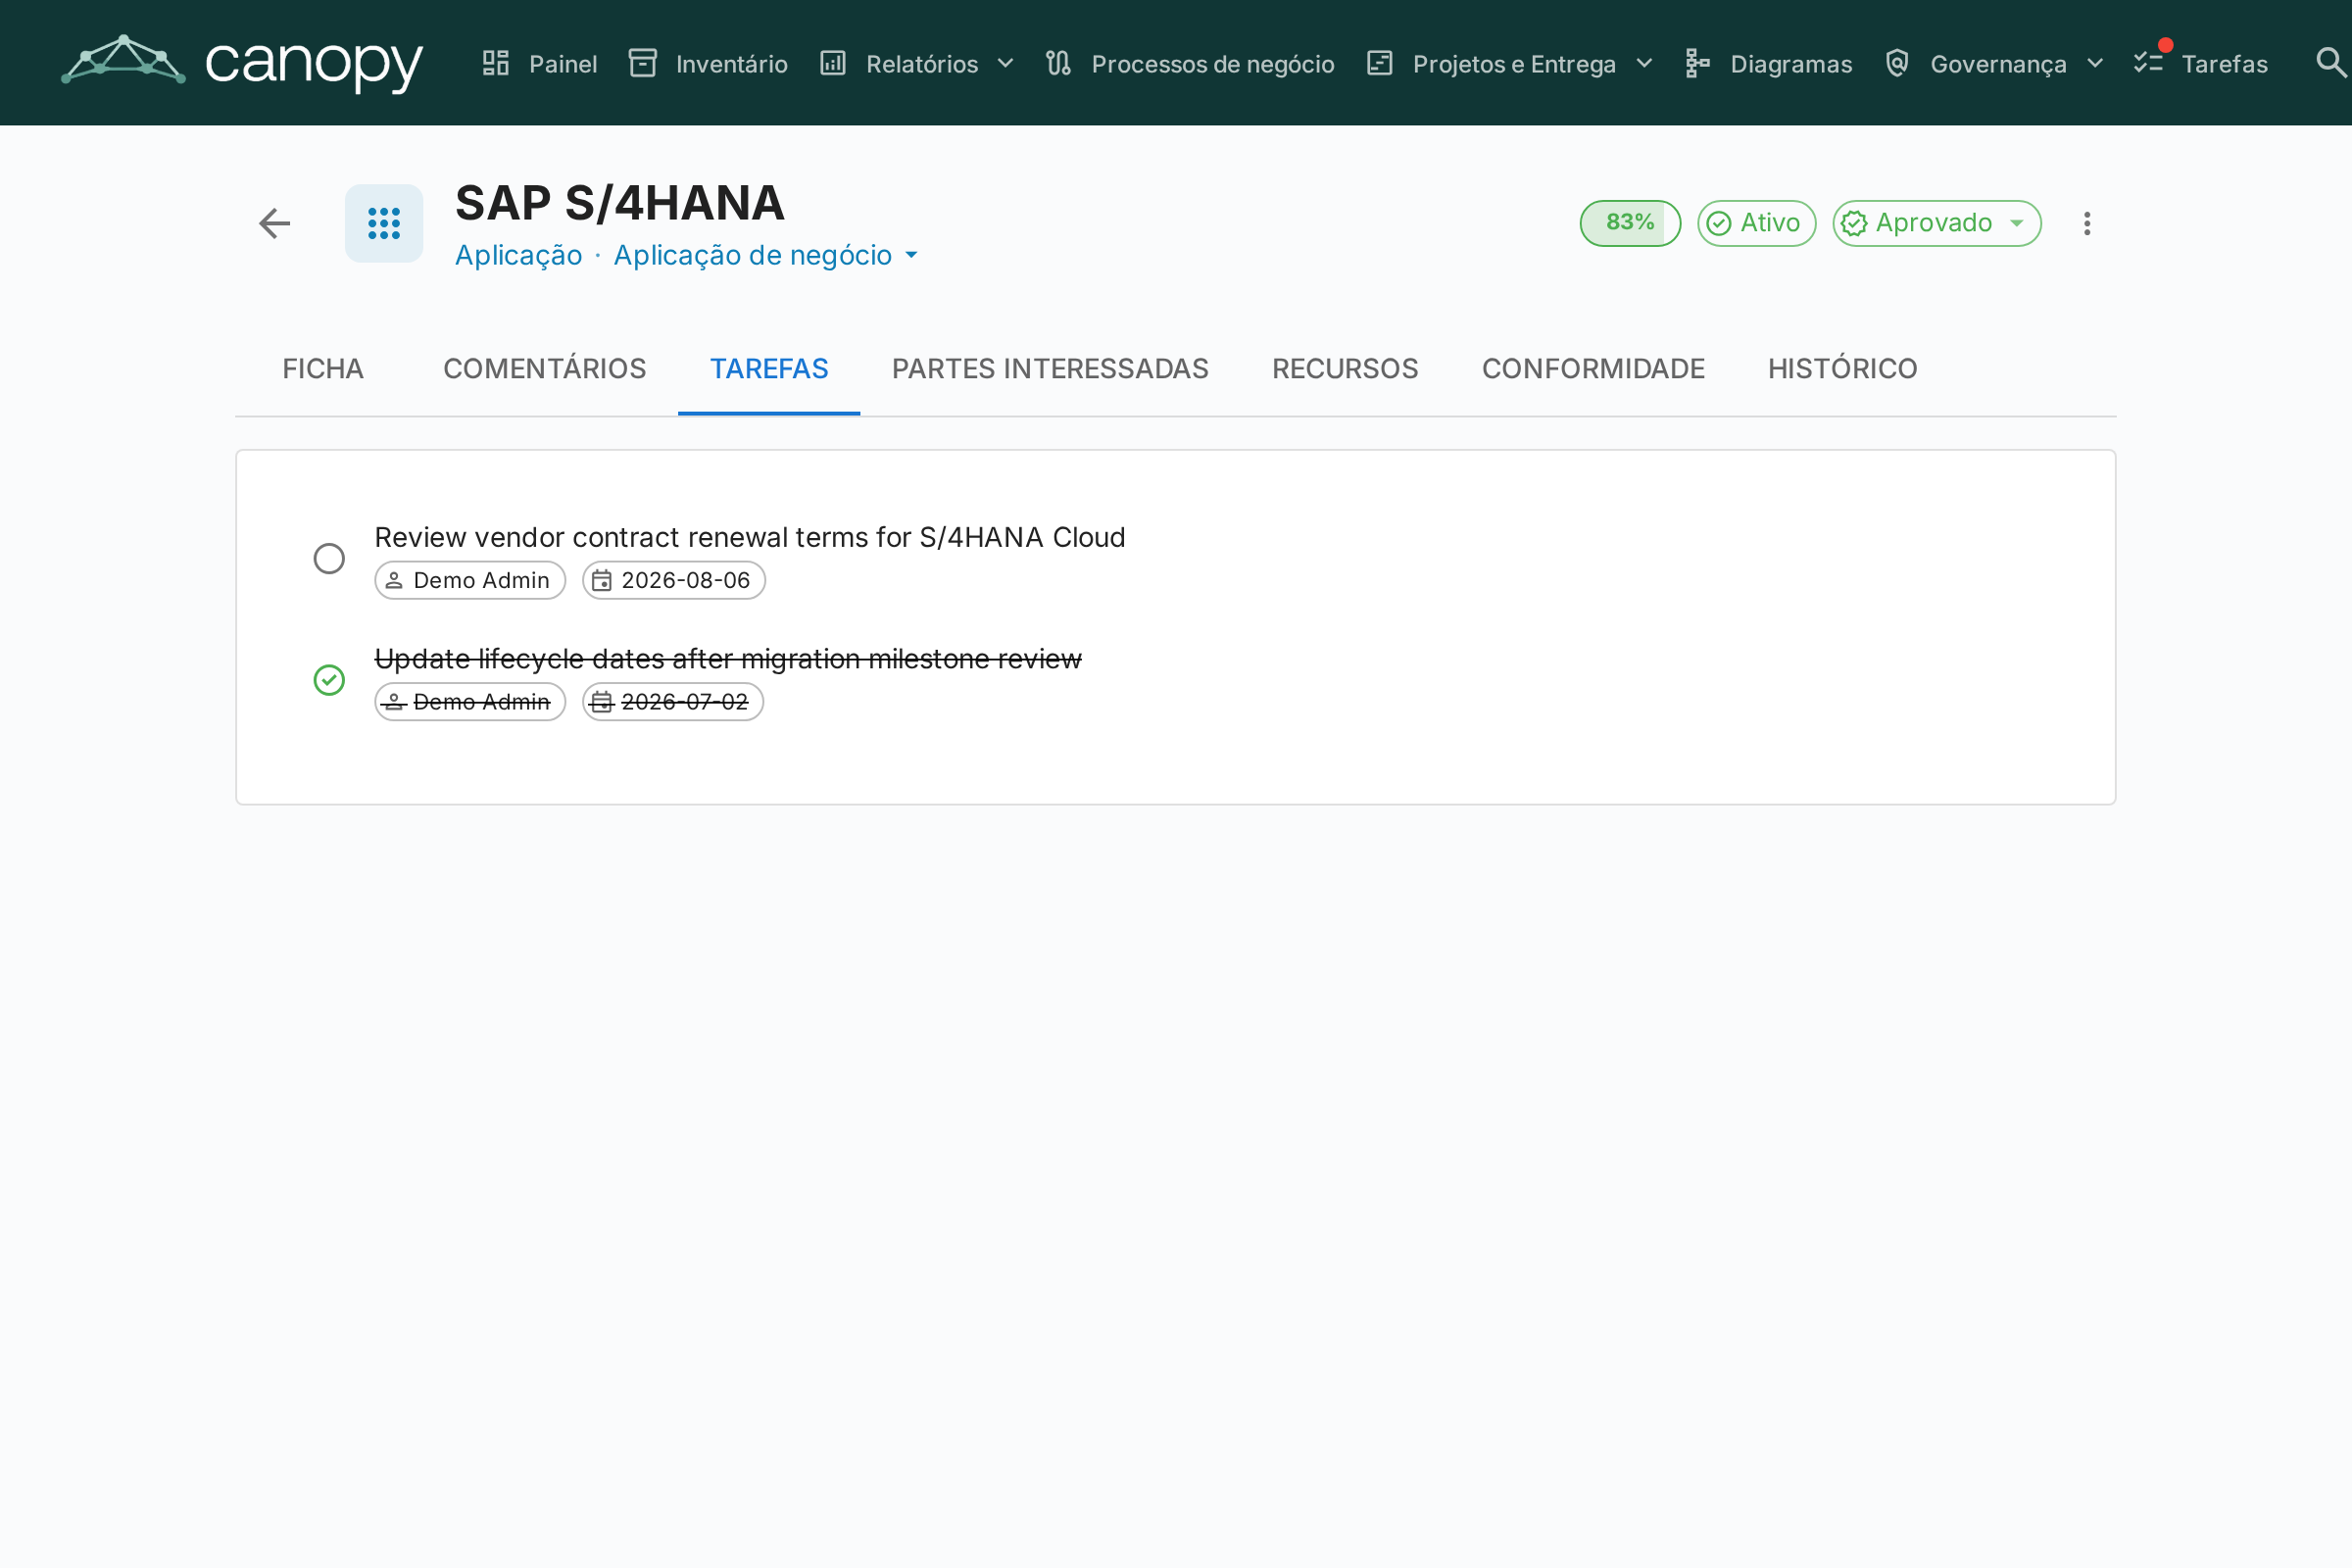The height and width of the screenshot is (1568, 2352).
Task: Open Tarefas checklist icon with notification
Action: [x=2148, y=62]
